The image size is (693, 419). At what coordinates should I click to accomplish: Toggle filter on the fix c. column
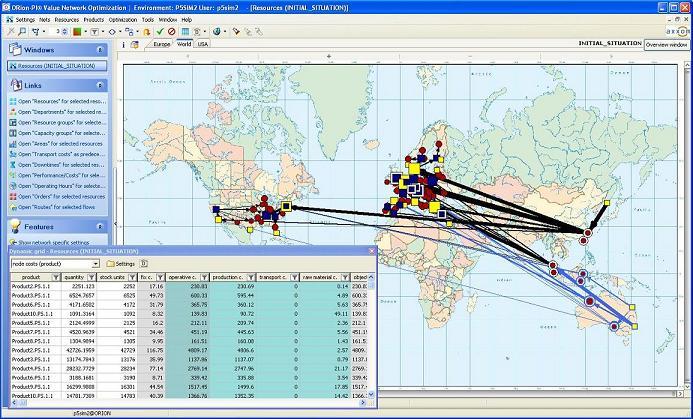tap(160, 278)
